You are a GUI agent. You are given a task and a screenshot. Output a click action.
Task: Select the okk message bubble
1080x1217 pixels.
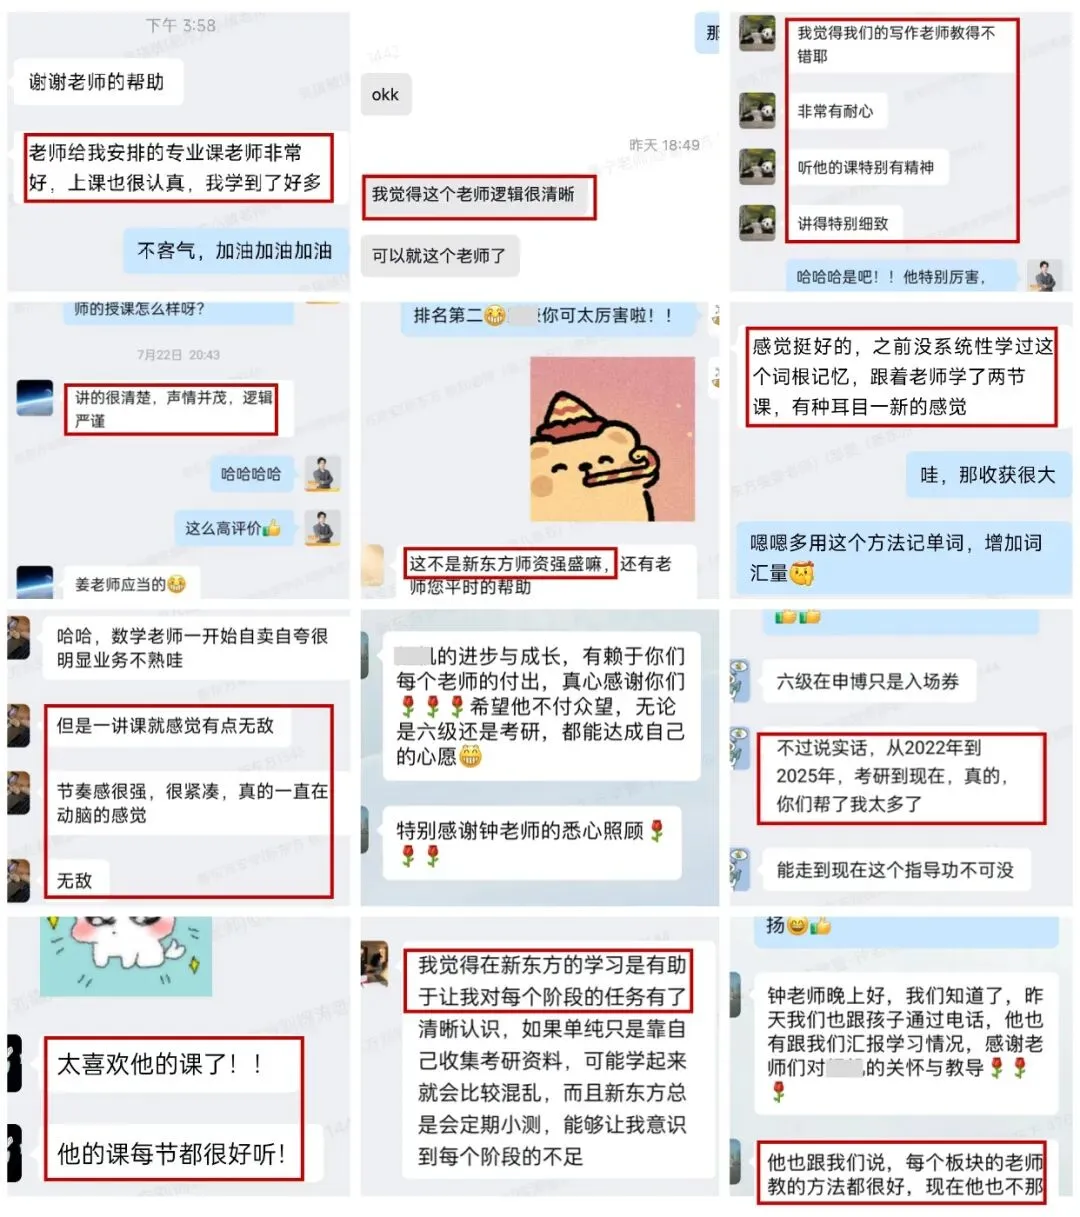385,95
